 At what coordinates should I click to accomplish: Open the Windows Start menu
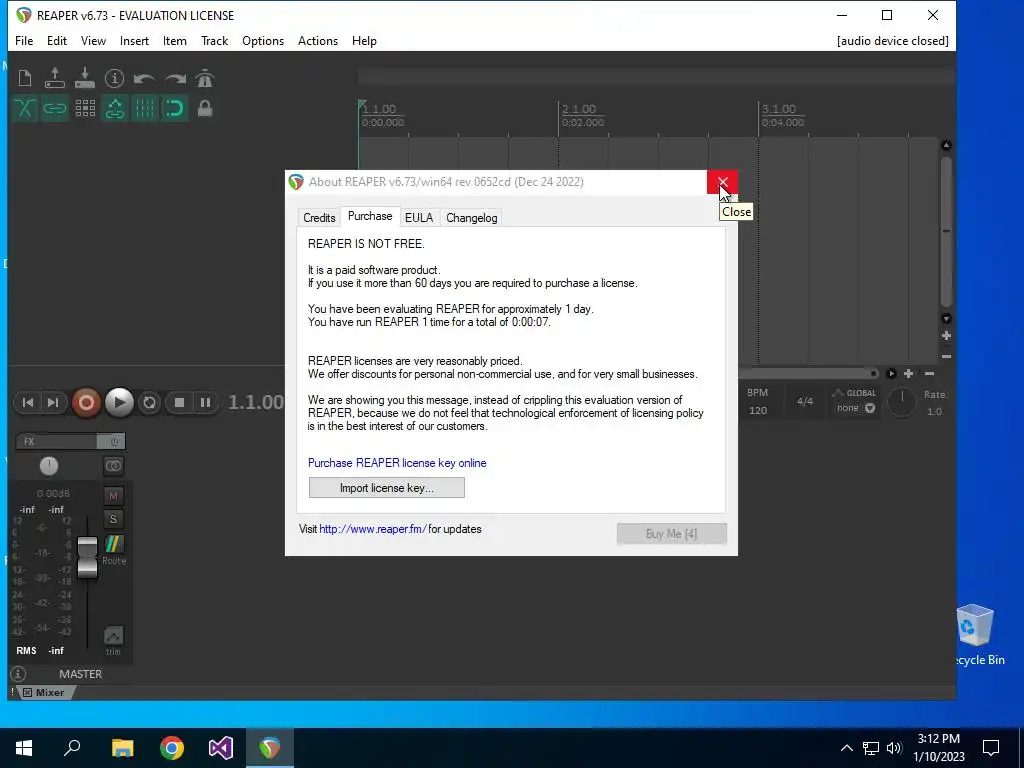[x=24, y=748]
